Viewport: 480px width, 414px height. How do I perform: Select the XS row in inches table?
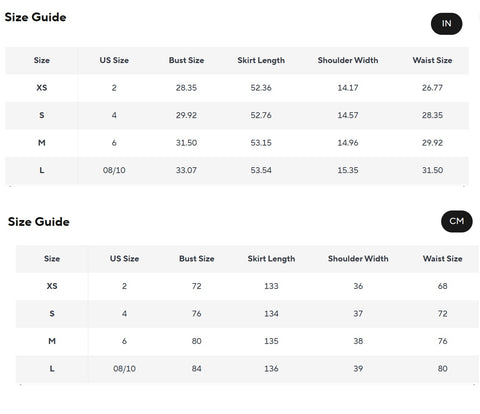(237, 88)
